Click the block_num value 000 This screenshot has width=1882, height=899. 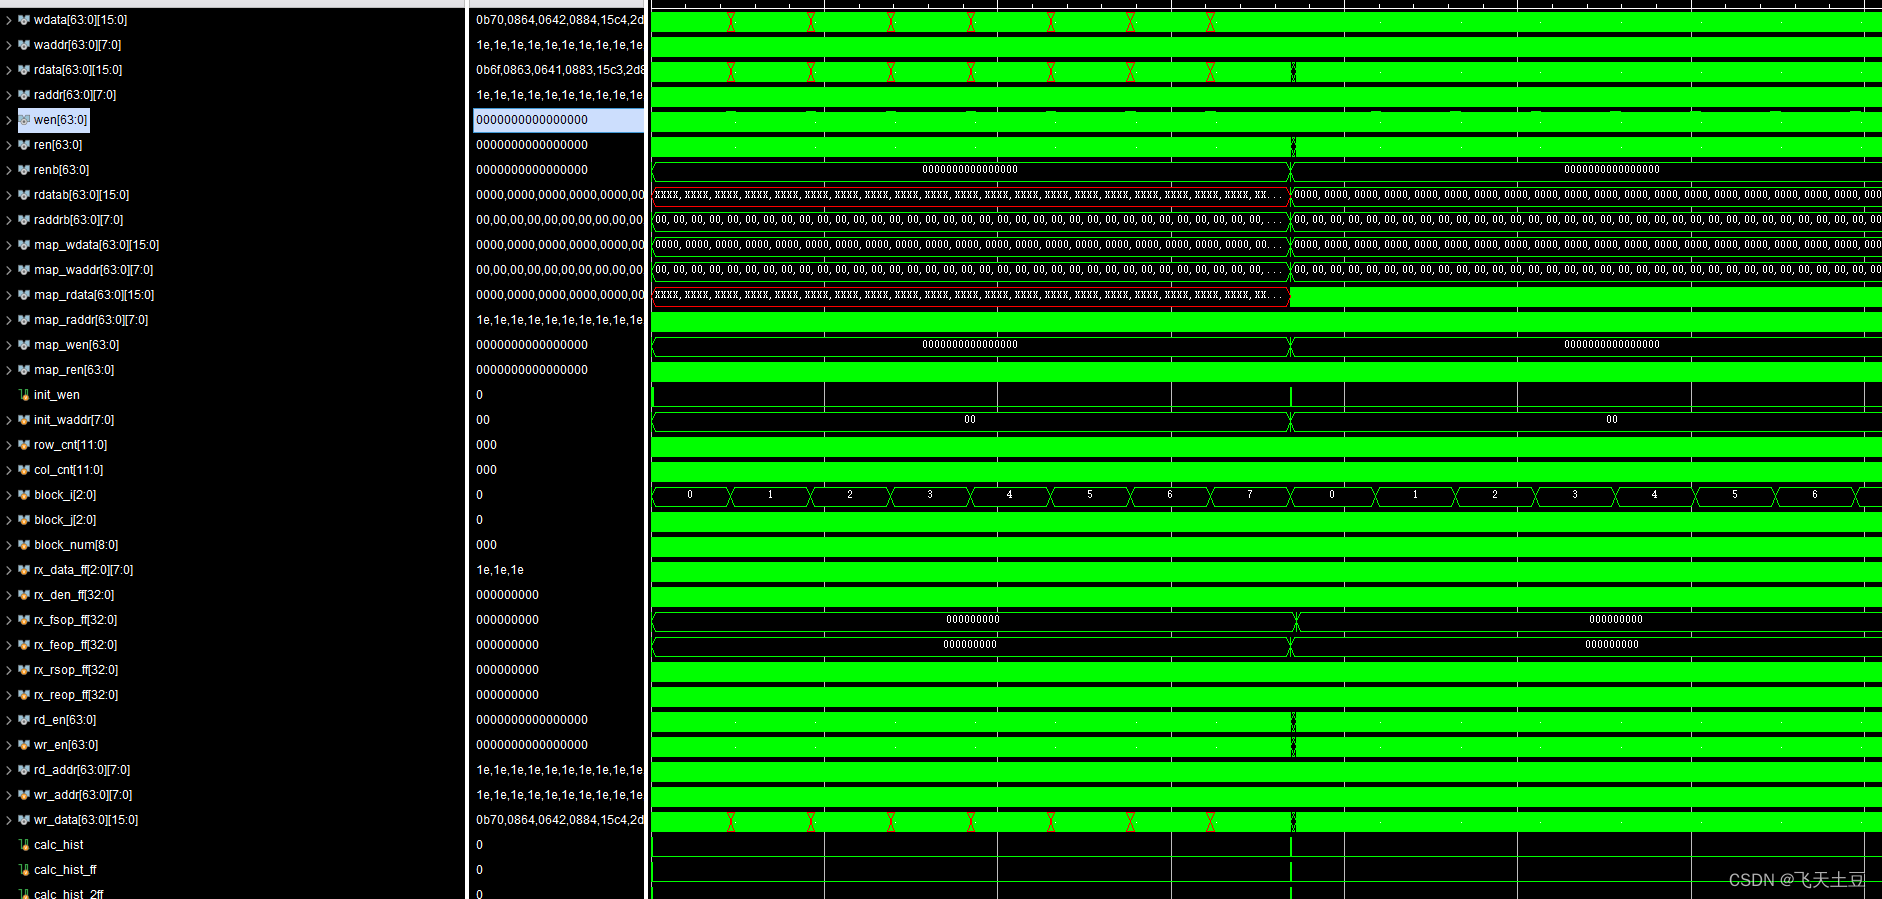[x=487, y=545]
